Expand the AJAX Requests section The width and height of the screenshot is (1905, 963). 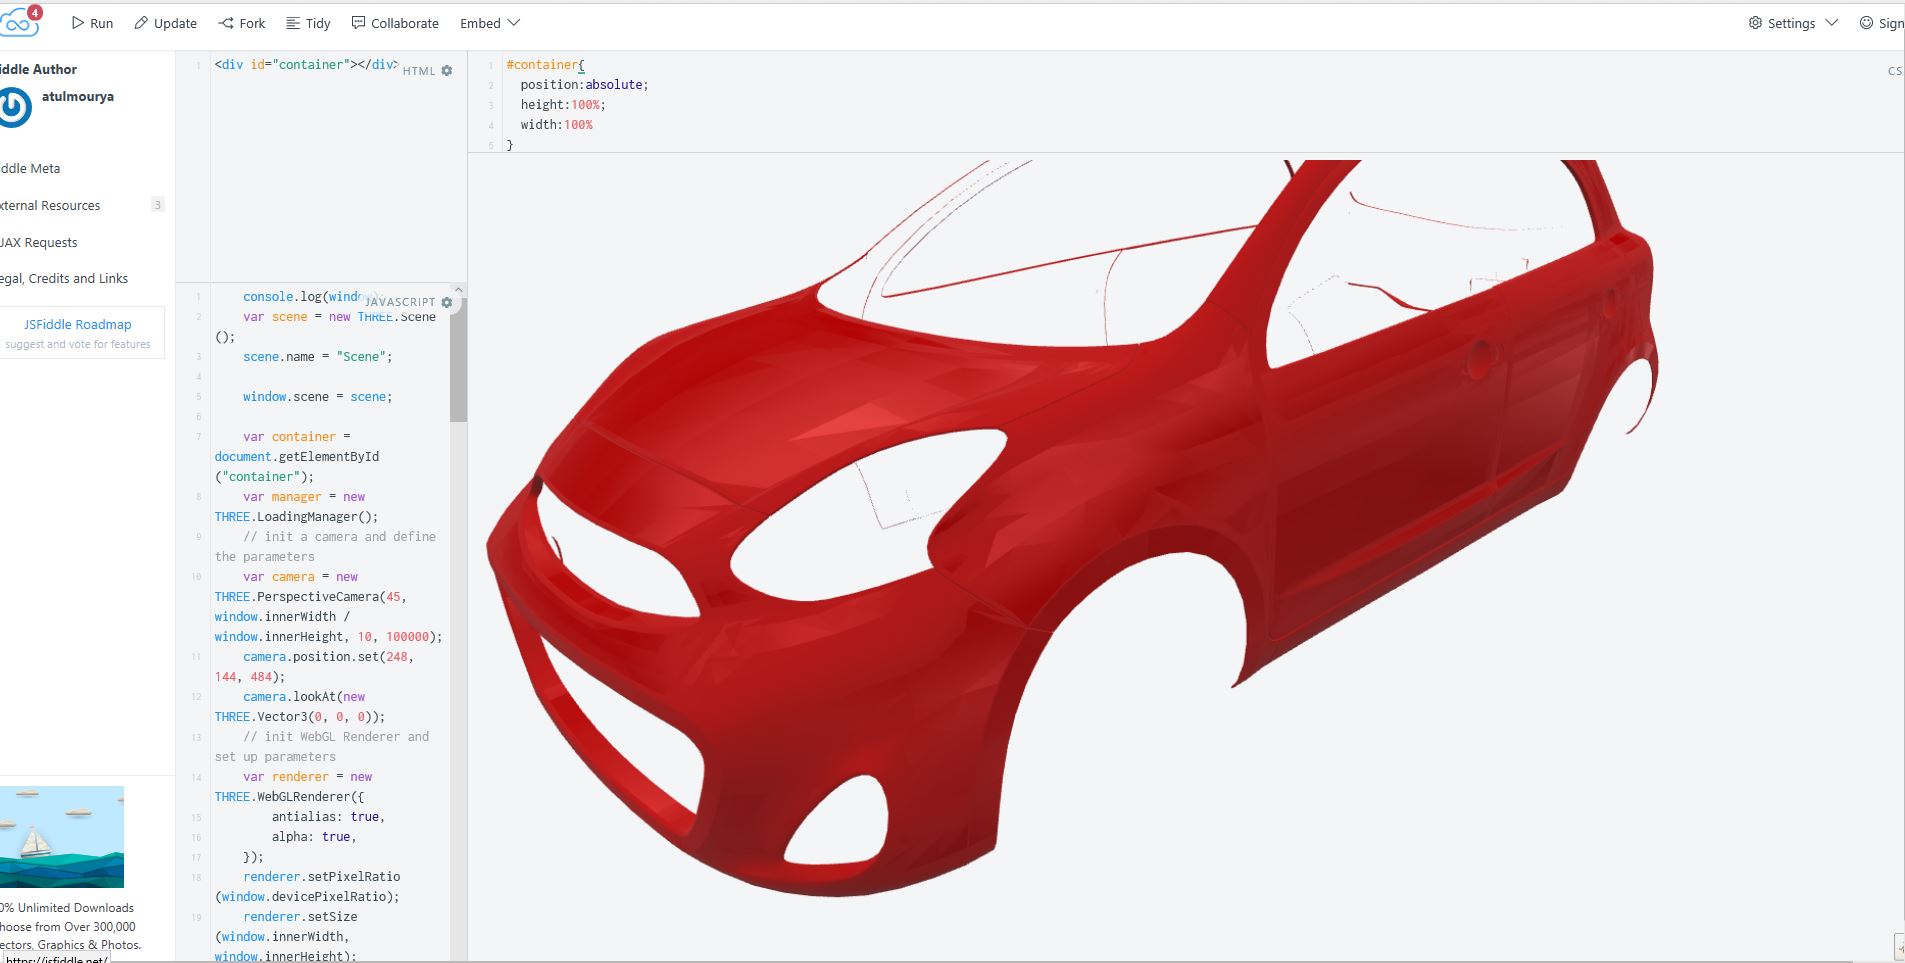(x=39, y=242)
